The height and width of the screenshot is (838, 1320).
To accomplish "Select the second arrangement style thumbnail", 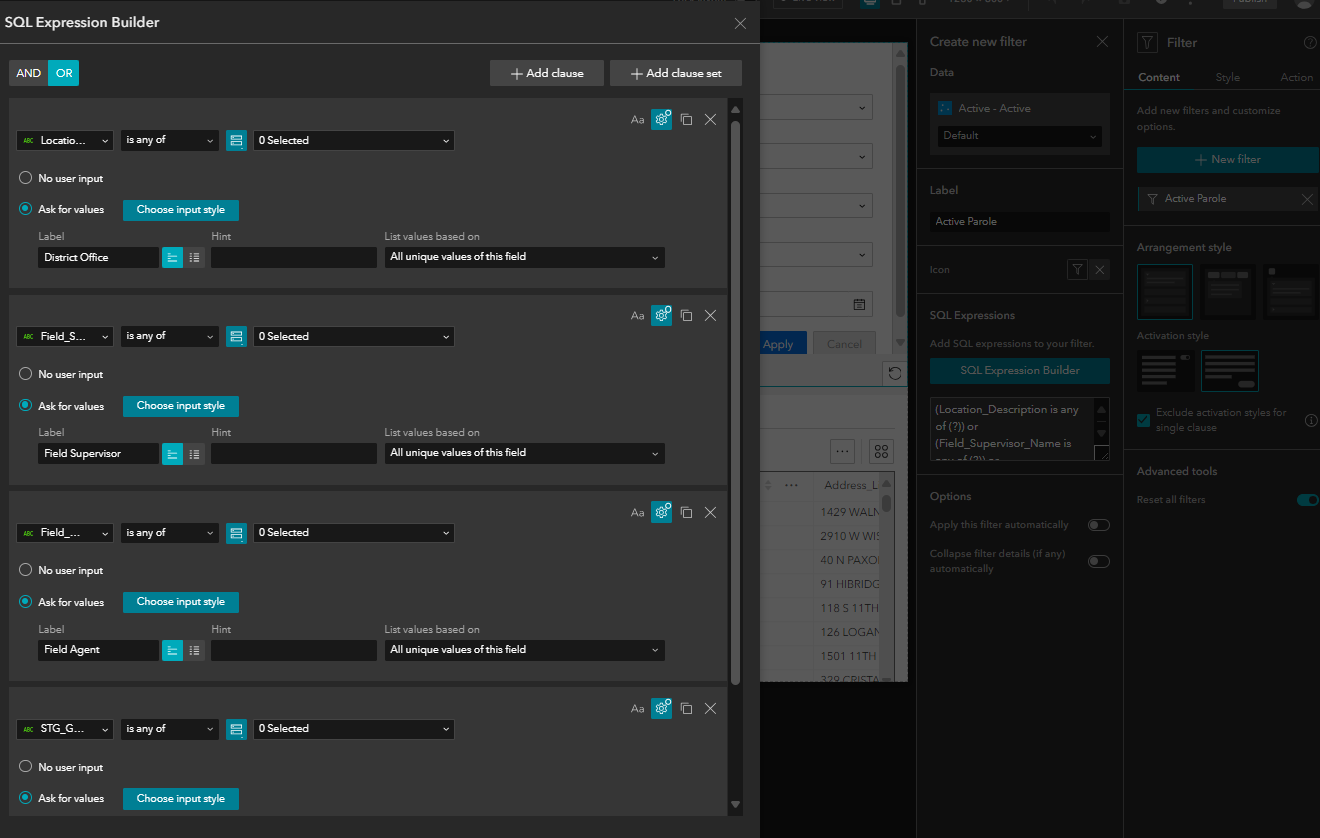I will click(1228, 291).
